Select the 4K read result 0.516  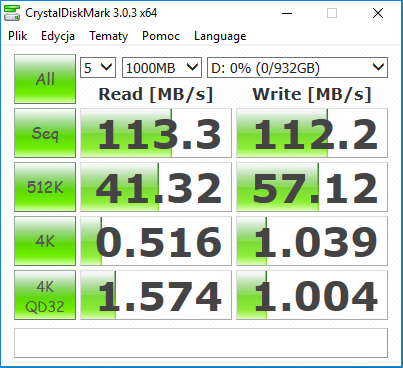click(156, 241)
